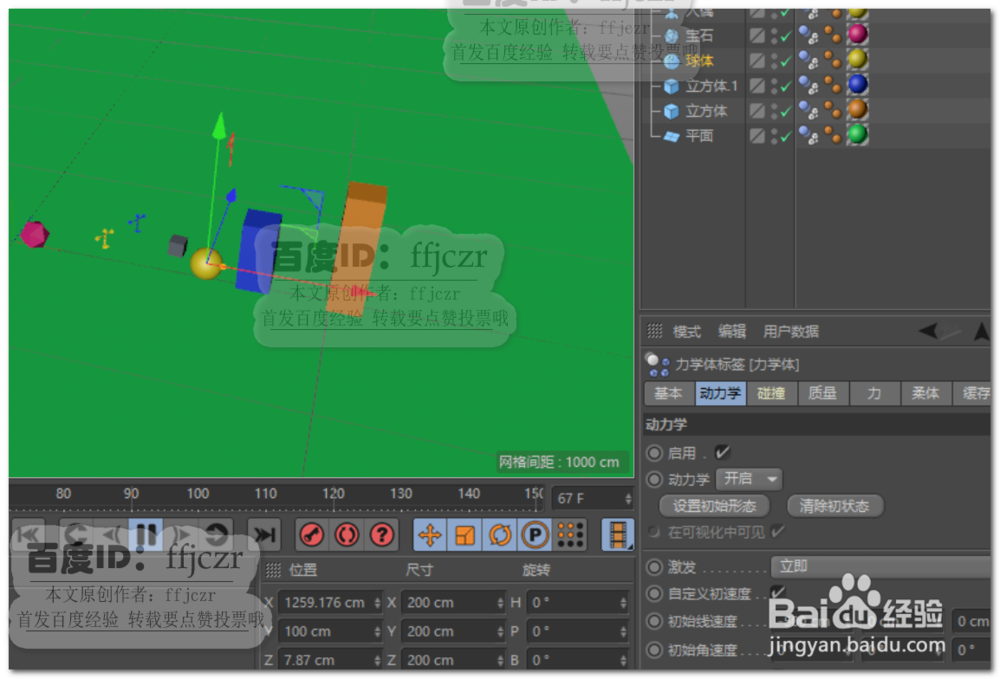Toggle visibility dots for 立方体

coord(774,111)
